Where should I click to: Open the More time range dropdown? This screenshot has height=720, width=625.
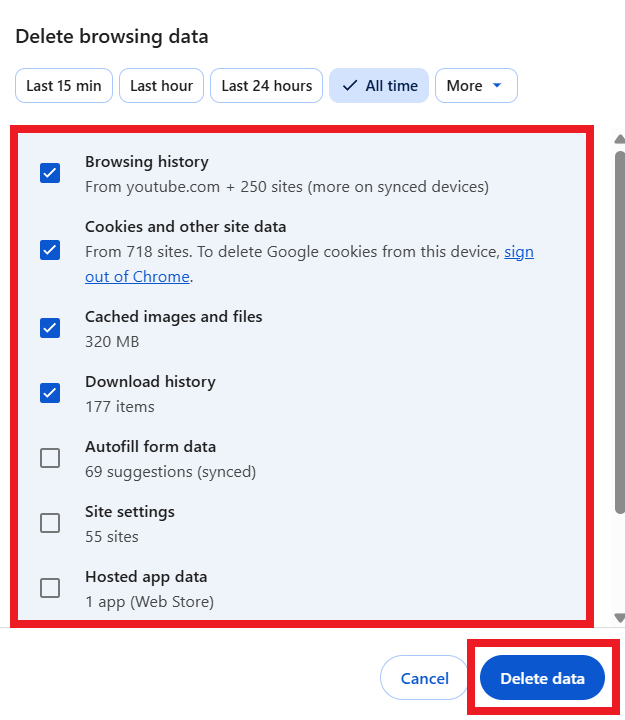[x=476, y=86]
